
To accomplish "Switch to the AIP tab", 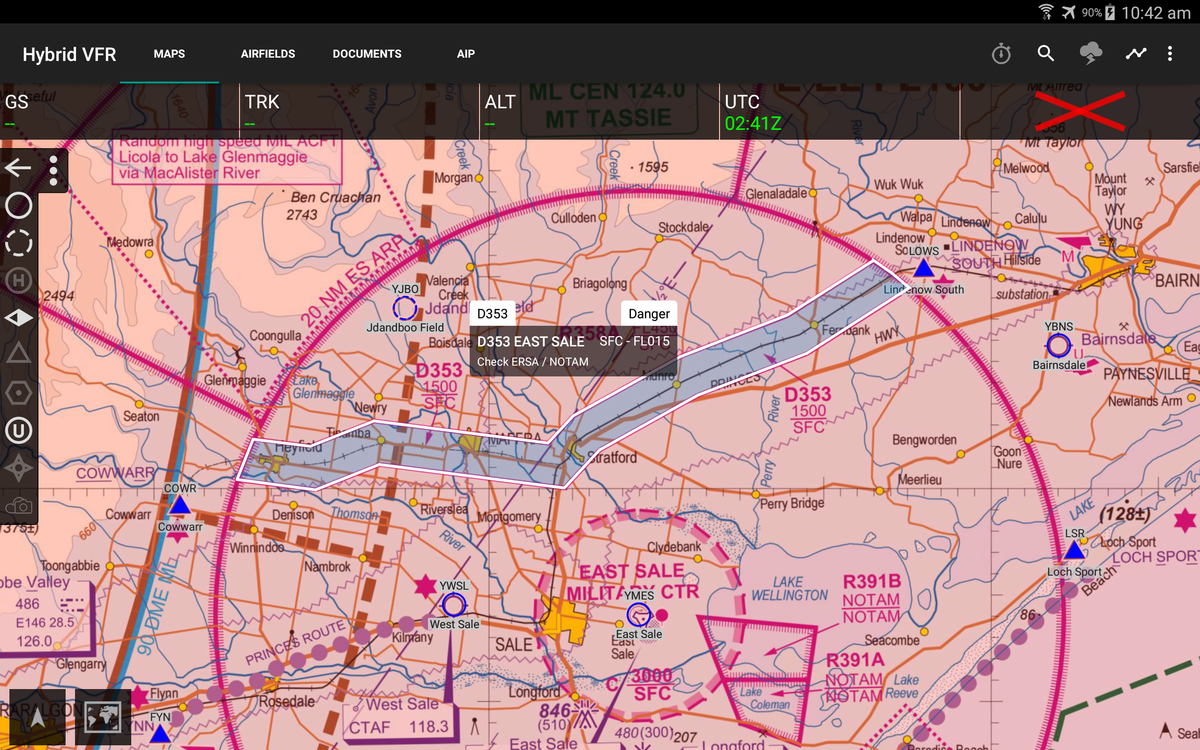I will tap(466, 54).
